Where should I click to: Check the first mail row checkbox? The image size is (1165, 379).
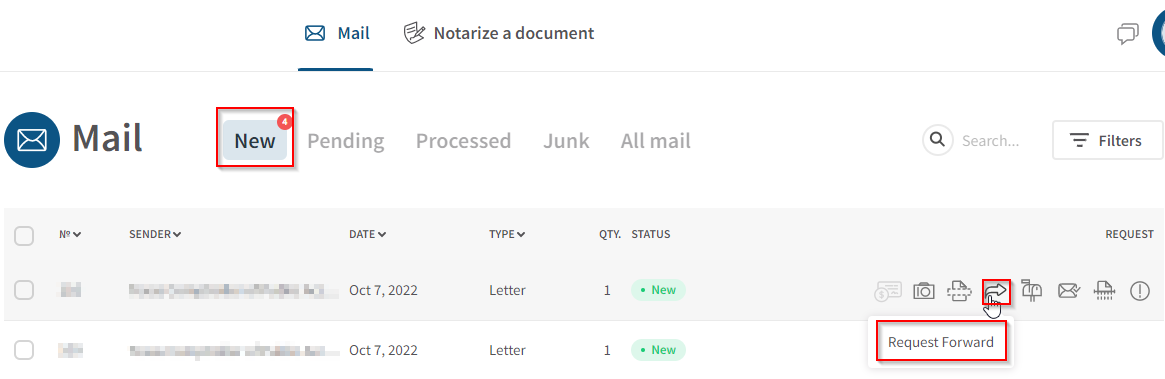[24, 291]
